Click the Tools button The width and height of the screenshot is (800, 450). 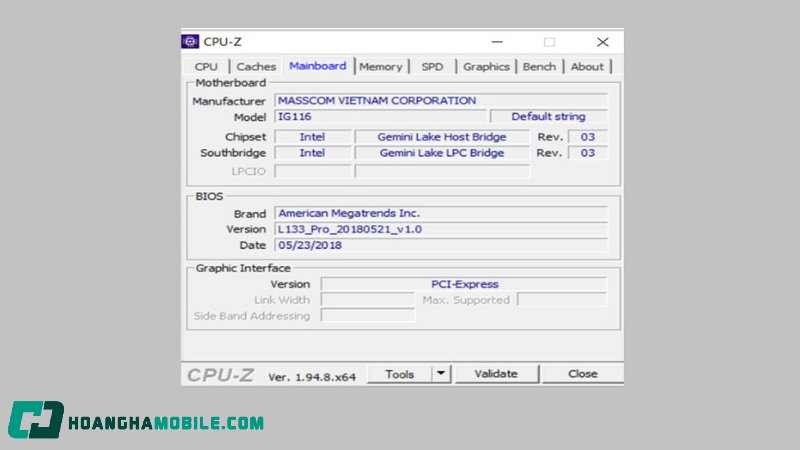click(x=399, y=374)
